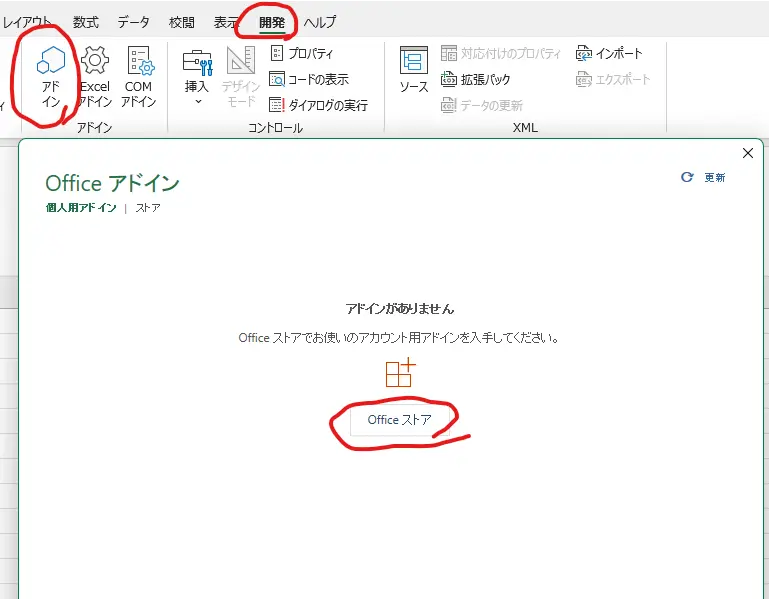Toggle デザインモード in ribbon
Screen dimensions: 769x599
point(240,77)
